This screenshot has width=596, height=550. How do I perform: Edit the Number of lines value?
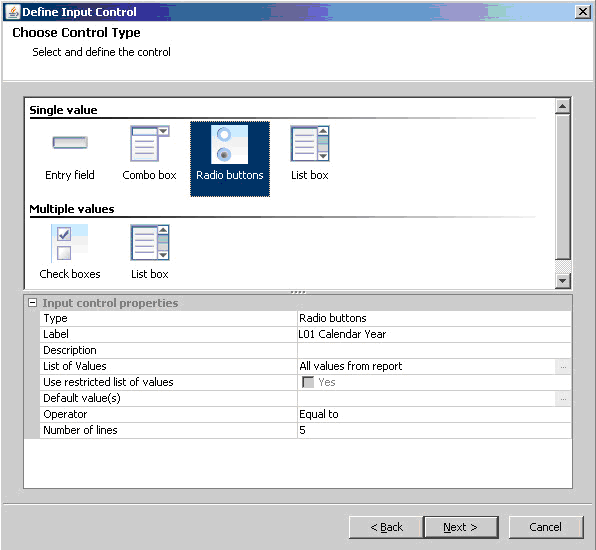pos(434,430)
